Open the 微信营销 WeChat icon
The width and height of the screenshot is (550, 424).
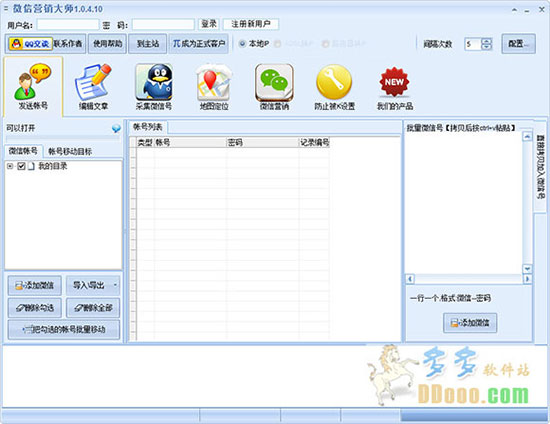274,86
